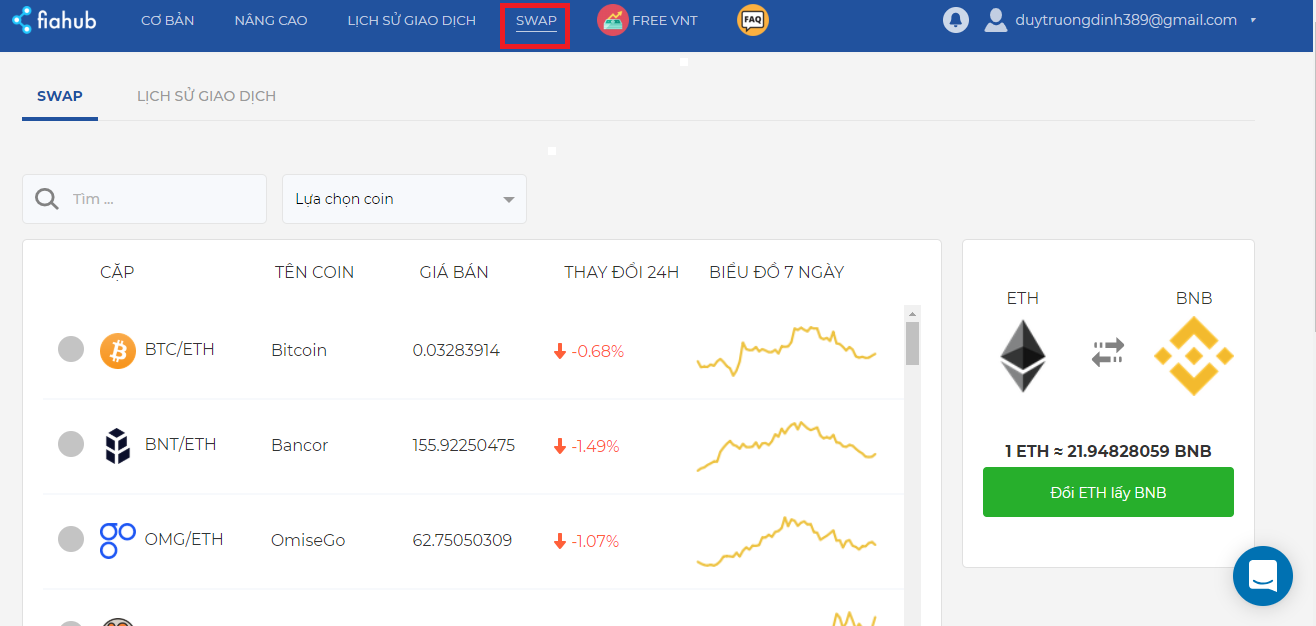Viewport: 1316px width, 626px height.
Task: Click the Đổi ETH lấy BNB button
Action: pyautogui.click(x=1108, y=492)
